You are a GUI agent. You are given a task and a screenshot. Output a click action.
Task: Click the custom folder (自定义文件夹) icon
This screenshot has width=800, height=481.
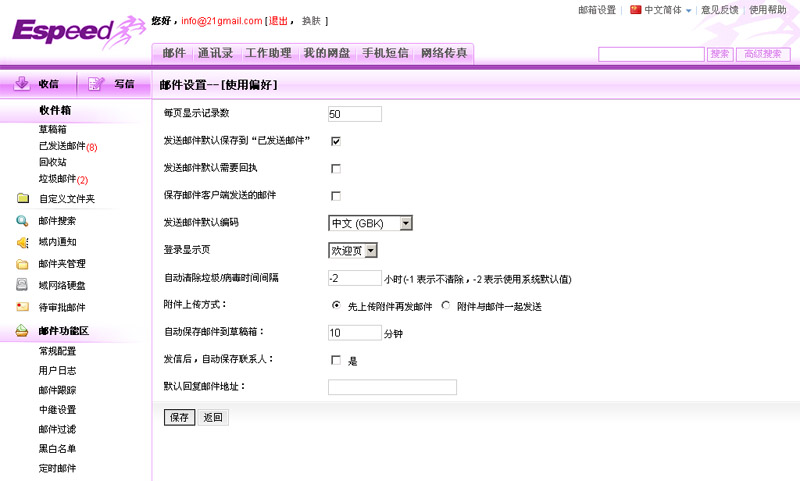tap(22, 199)
